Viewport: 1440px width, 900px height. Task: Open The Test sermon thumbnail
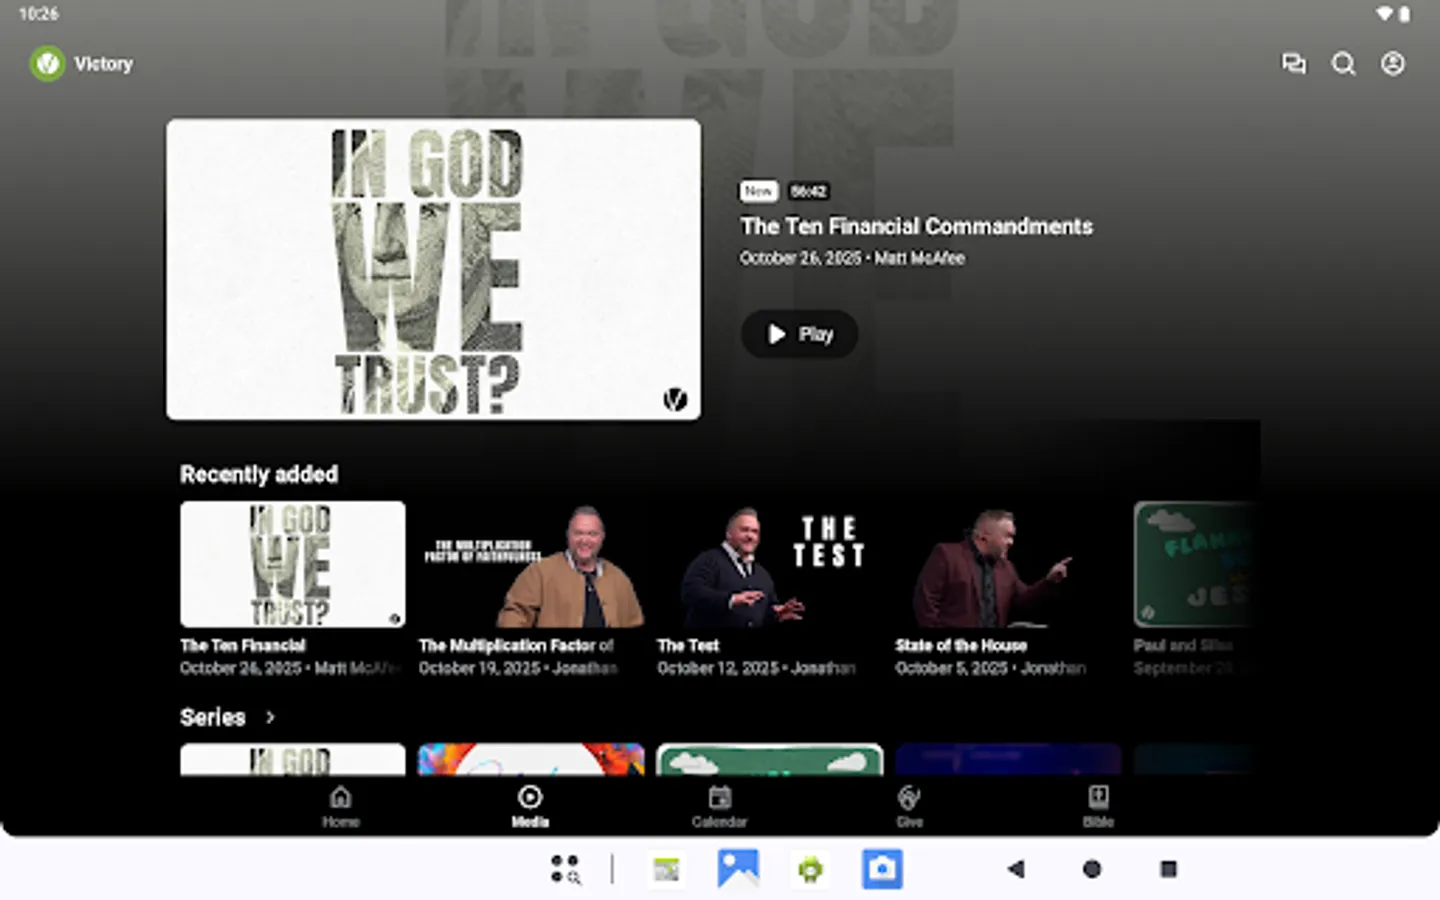[x=768, y=564]
